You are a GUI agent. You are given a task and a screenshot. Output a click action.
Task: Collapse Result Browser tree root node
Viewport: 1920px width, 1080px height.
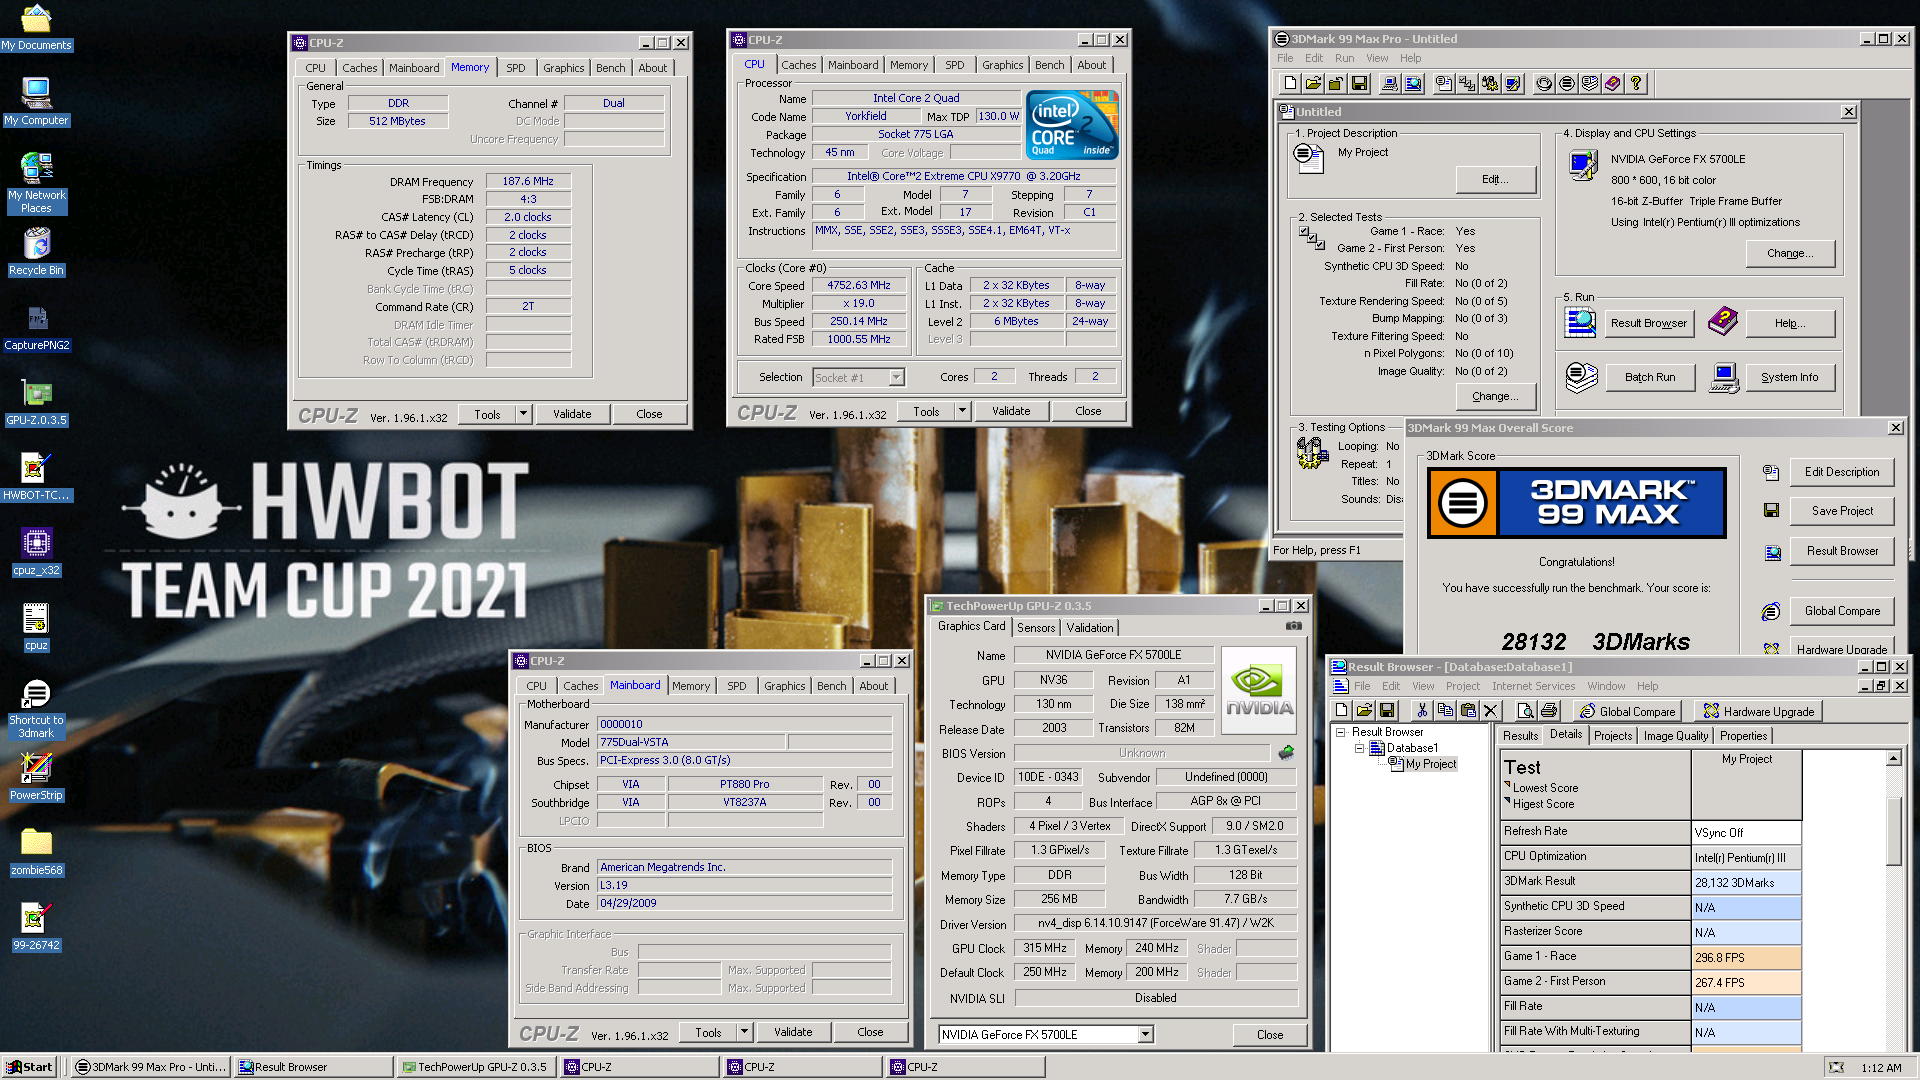click(1340, 732)
